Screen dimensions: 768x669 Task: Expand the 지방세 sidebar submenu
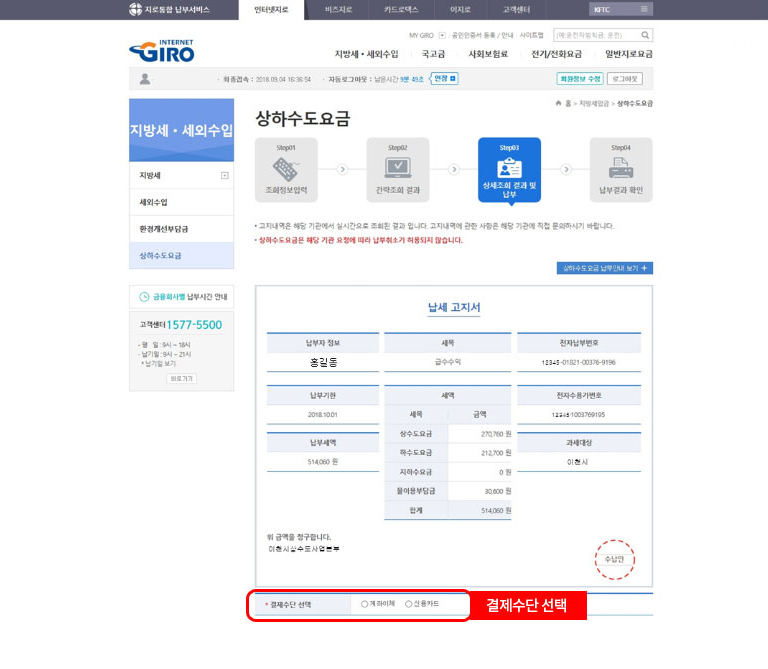point(225,175)
